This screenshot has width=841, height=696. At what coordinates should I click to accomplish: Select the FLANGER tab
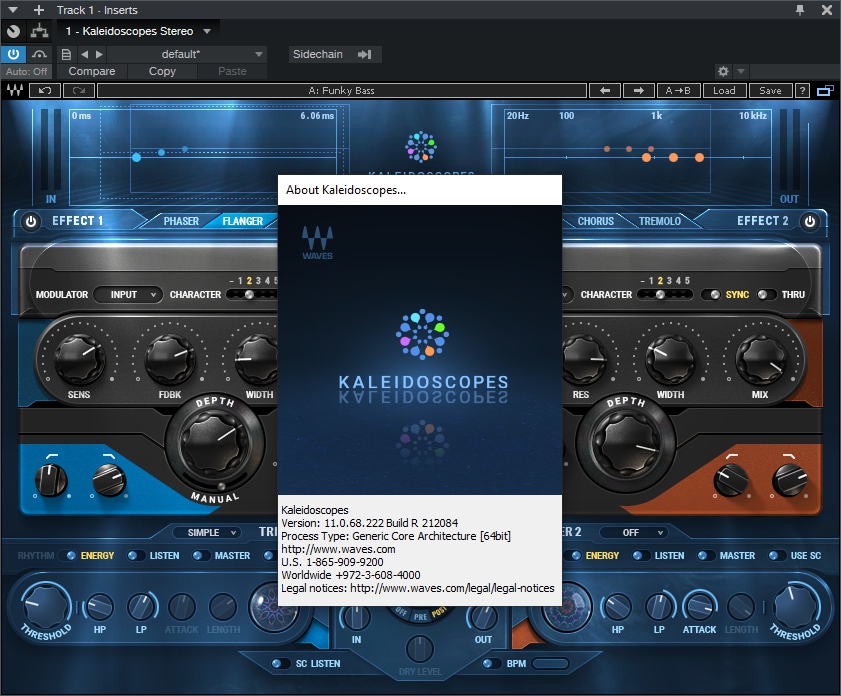click(242, 221)
